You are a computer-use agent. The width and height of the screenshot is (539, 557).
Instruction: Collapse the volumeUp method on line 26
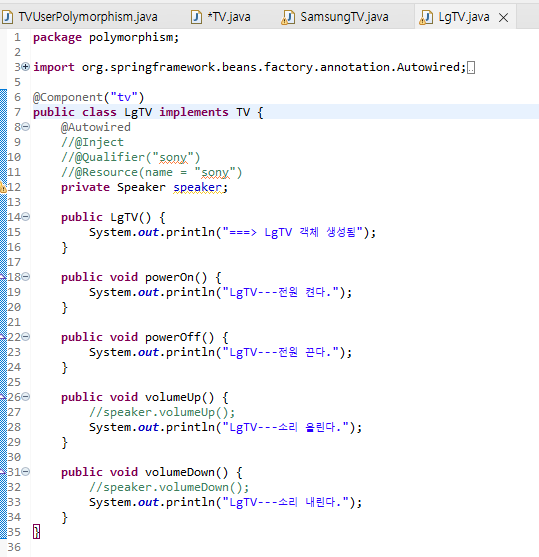[x=26, y=396]
